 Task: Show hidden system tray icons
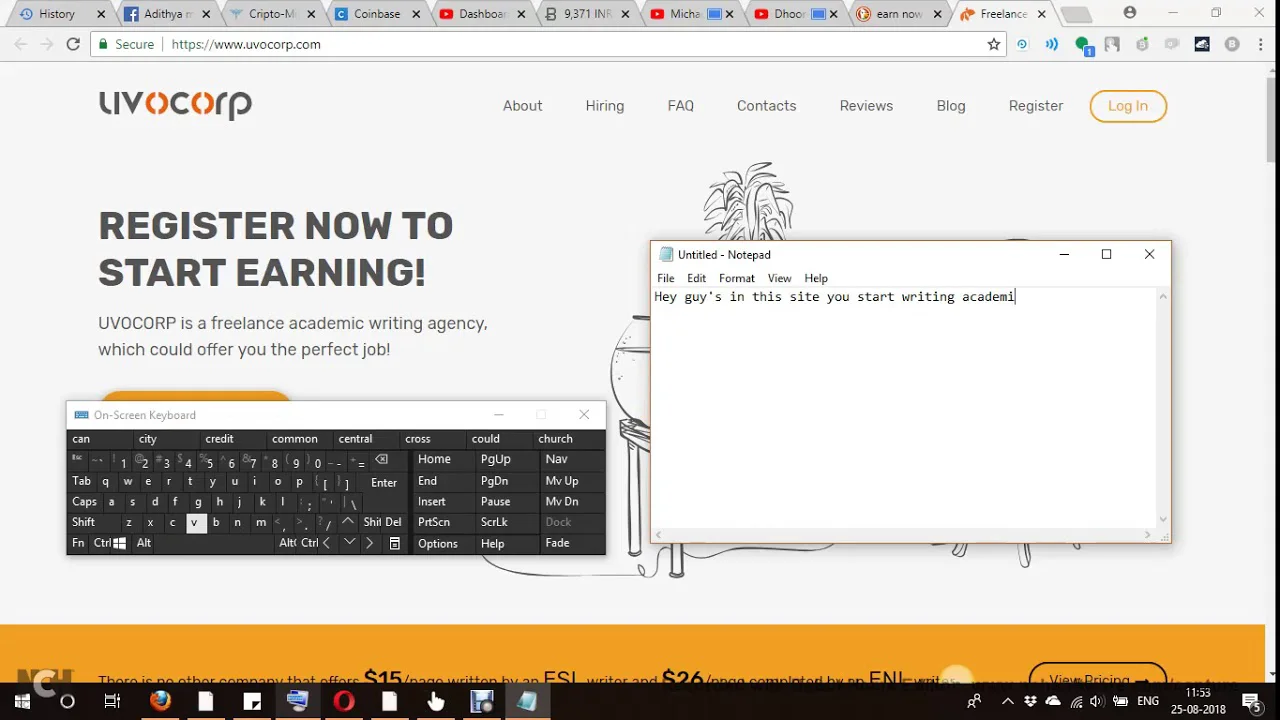(1008, 701)
